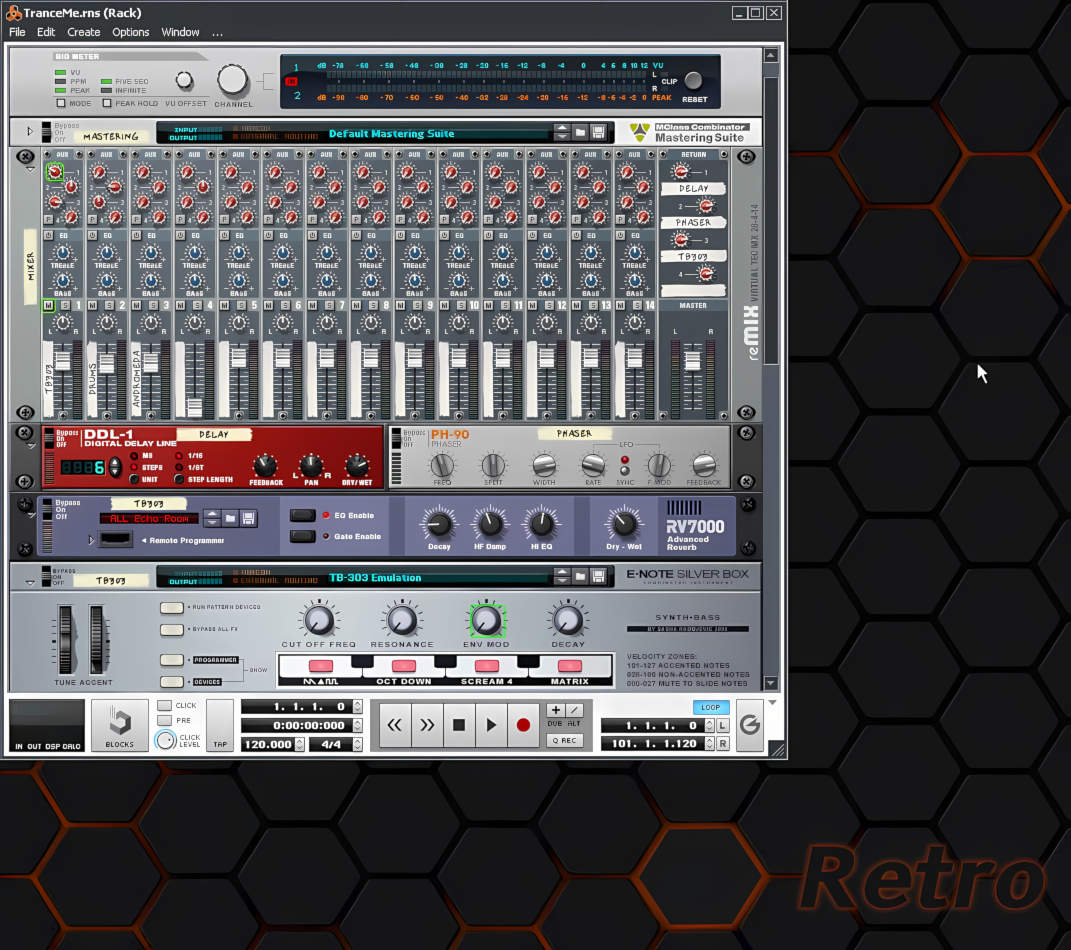Toggle RV7000 Gate Enable

pyautogui.click(x=302, y=536)
